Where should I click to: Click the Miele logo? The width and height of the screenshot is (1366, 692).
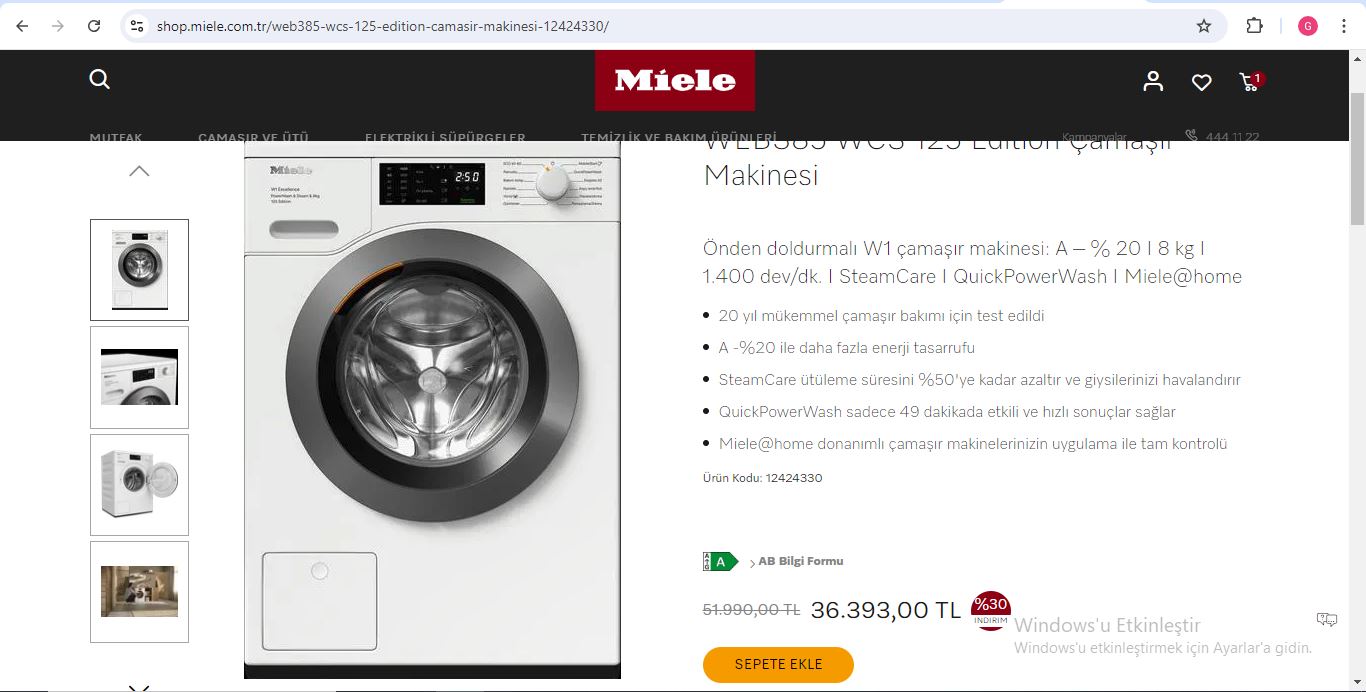pyautogui.click(x=675, y=80)
